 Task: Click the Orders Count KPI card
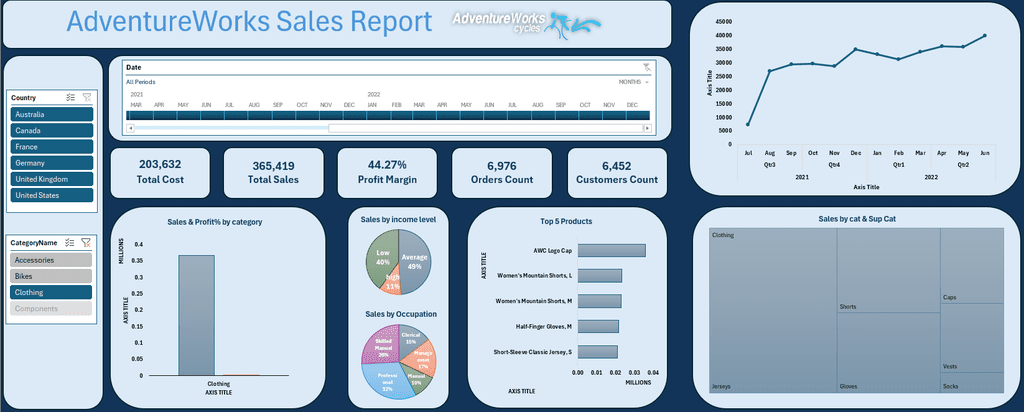pyautogui.click(x=502, y=173)
